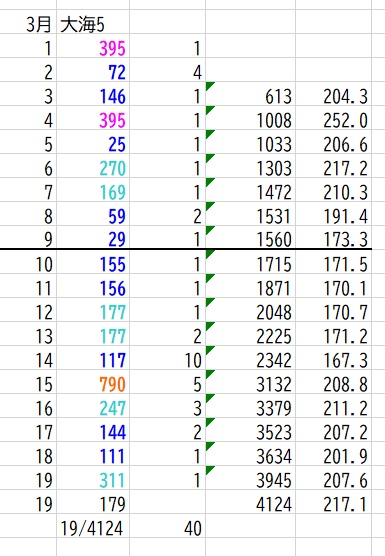
Task: Click the green error indicator beside 613
Action: pos(209,85)
